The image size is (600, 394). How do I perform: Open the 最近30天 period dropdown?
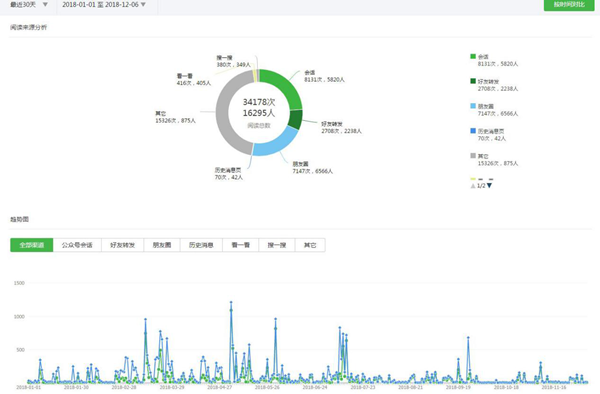tap(29, 5)
